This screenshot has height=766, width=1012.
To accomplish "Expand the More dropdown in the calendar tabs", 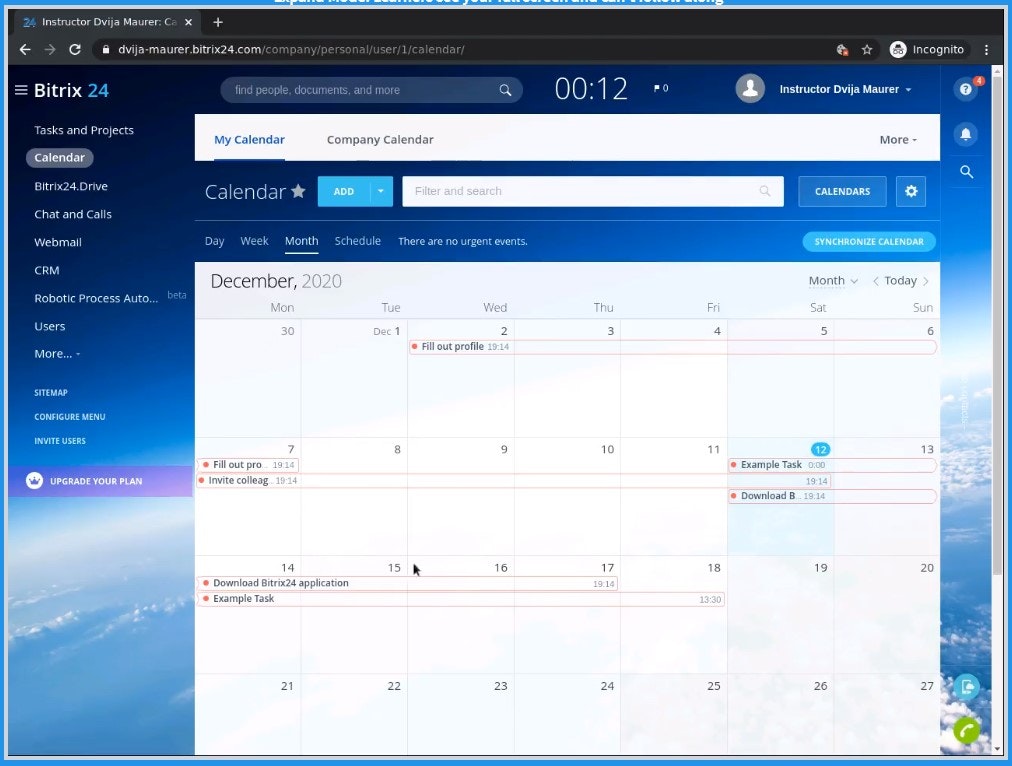I will pyautogui.click(x=898, y=140).
